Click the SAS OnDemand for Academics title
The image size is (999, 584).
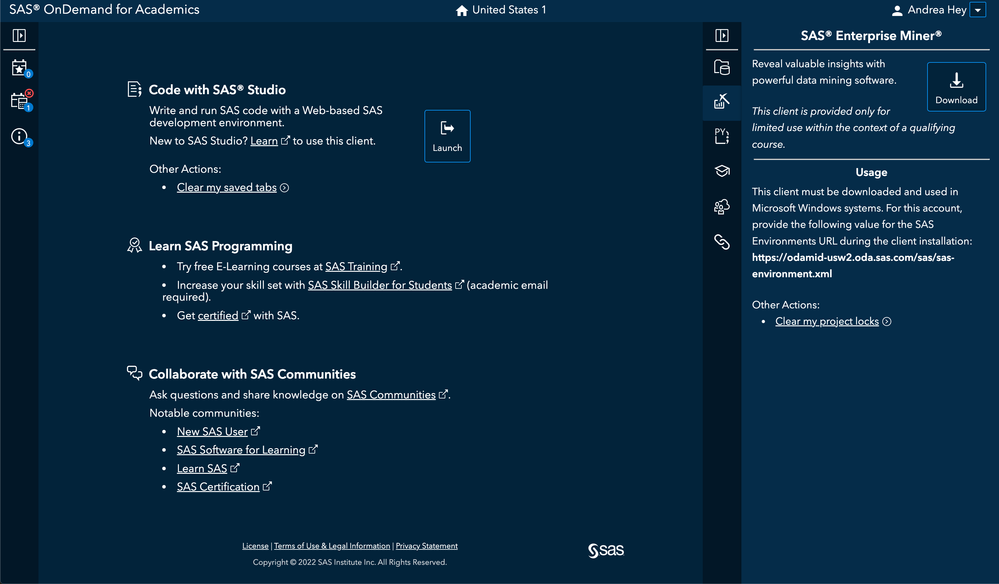(104, 10)
